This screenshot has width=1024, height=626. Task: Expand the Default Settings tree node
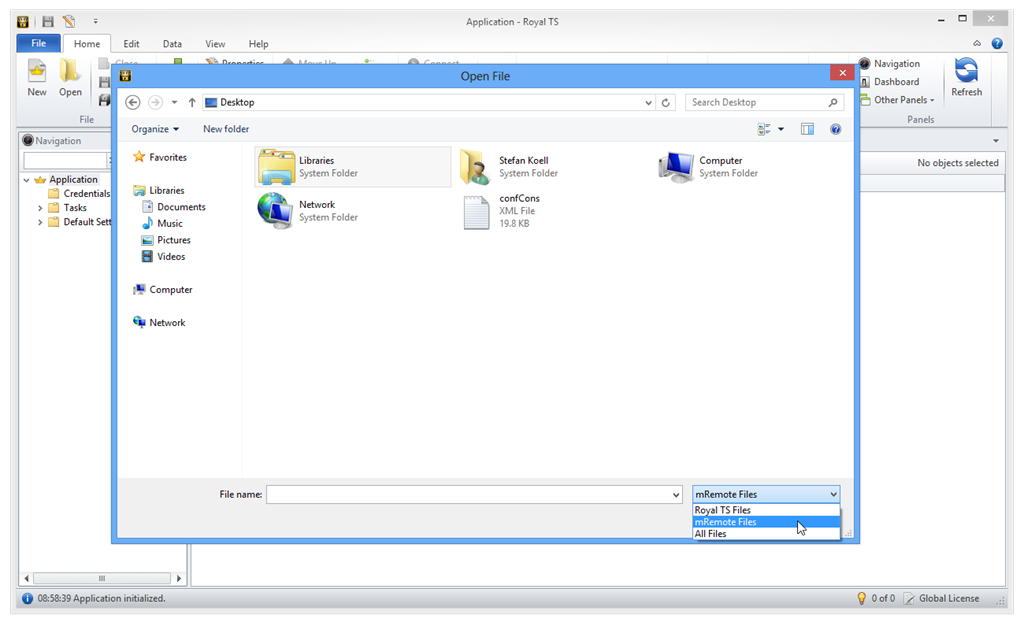tap(40, 223)
